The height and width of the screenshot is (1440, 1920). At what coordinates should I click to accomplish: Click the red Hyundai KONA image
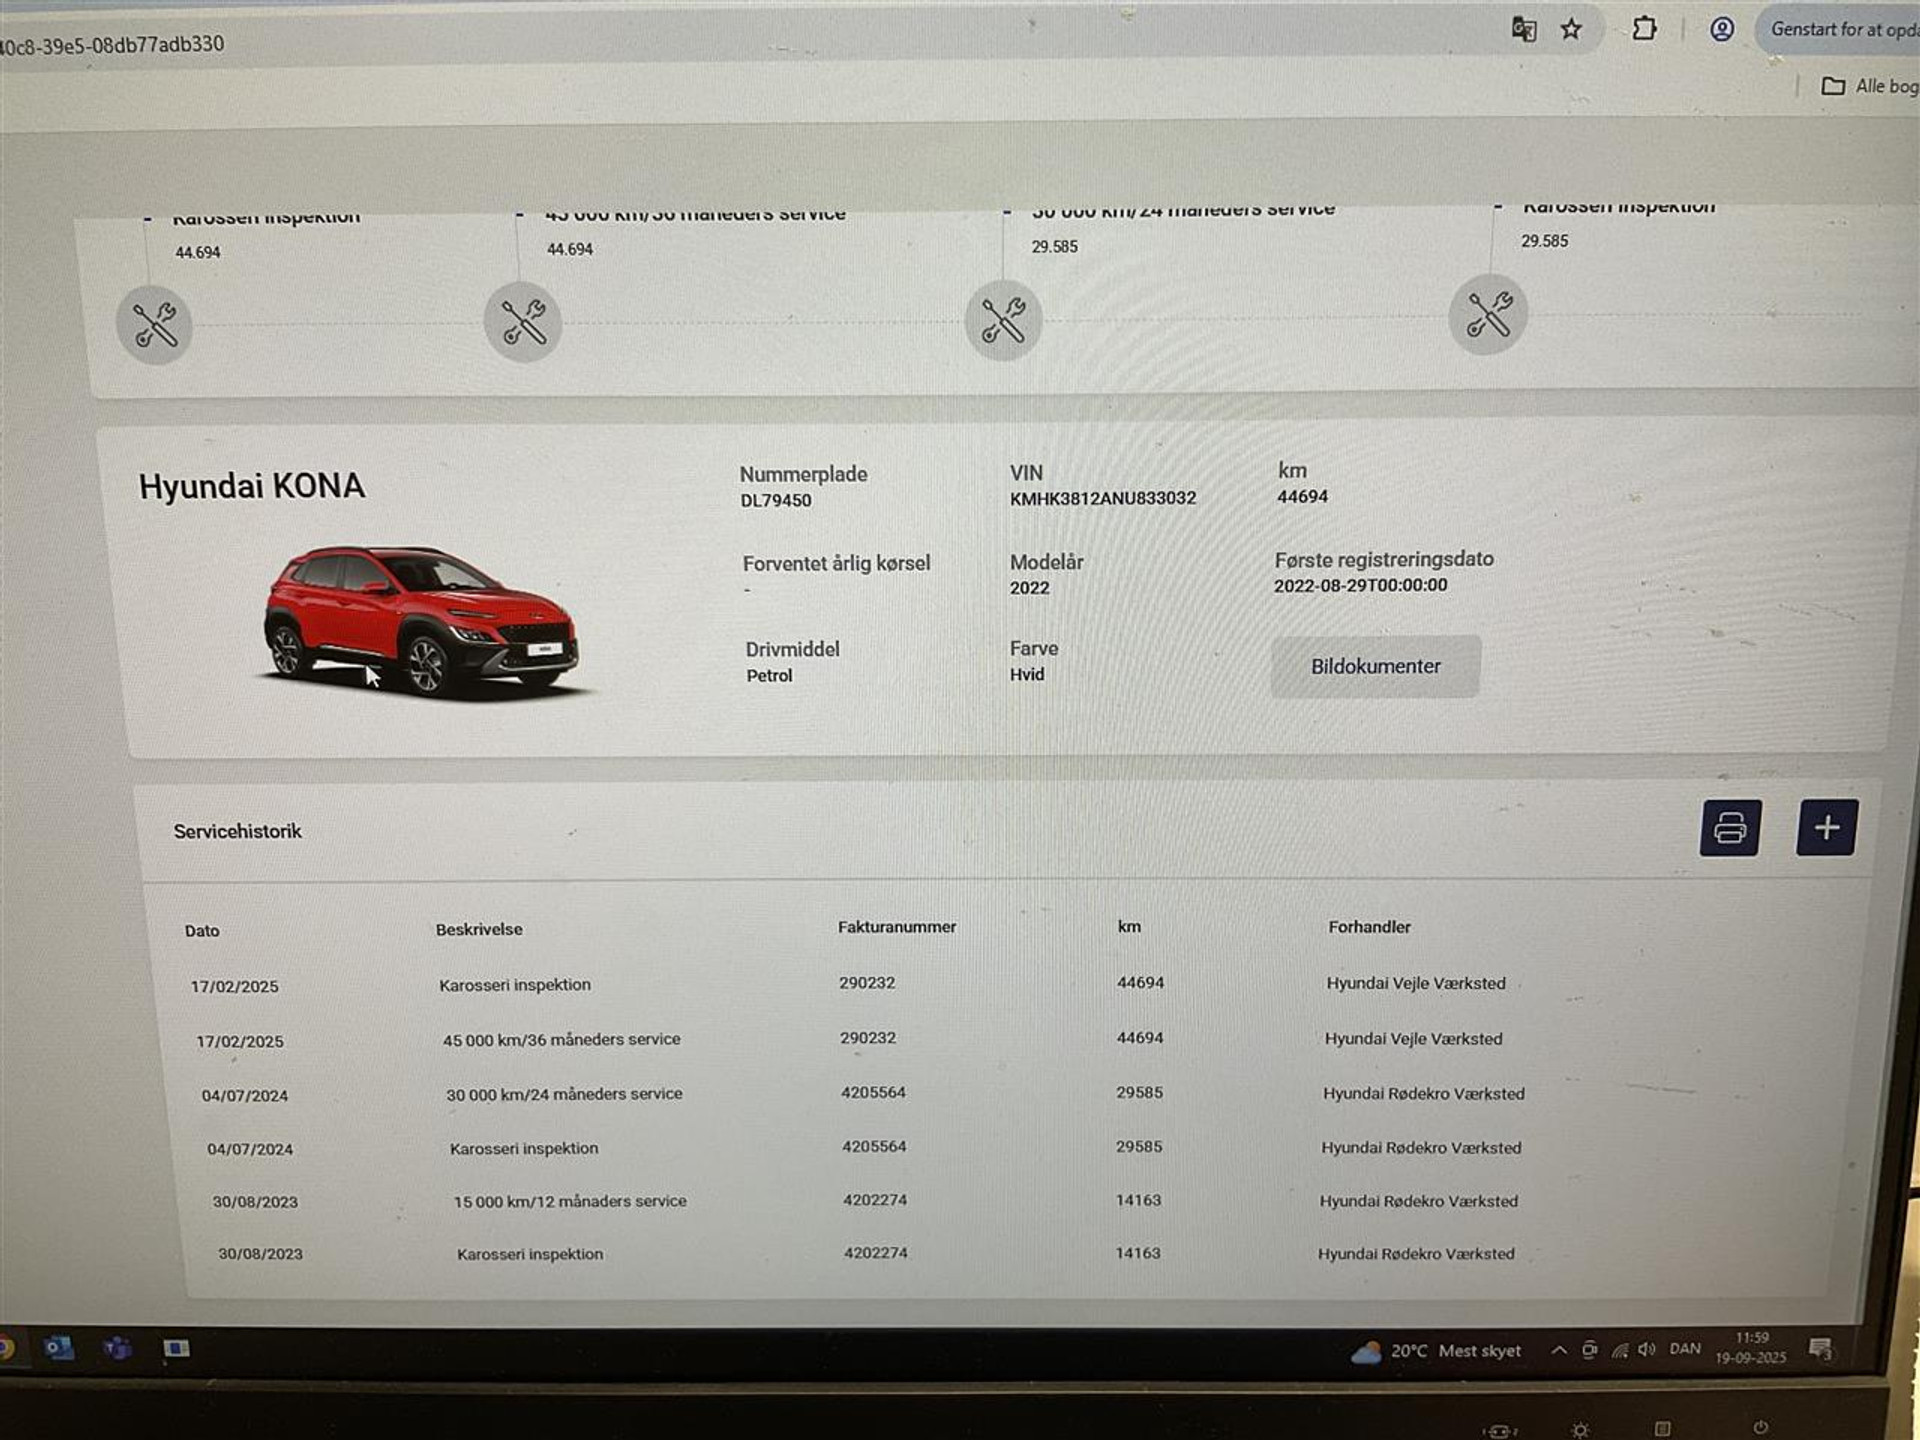pos(420,620)
